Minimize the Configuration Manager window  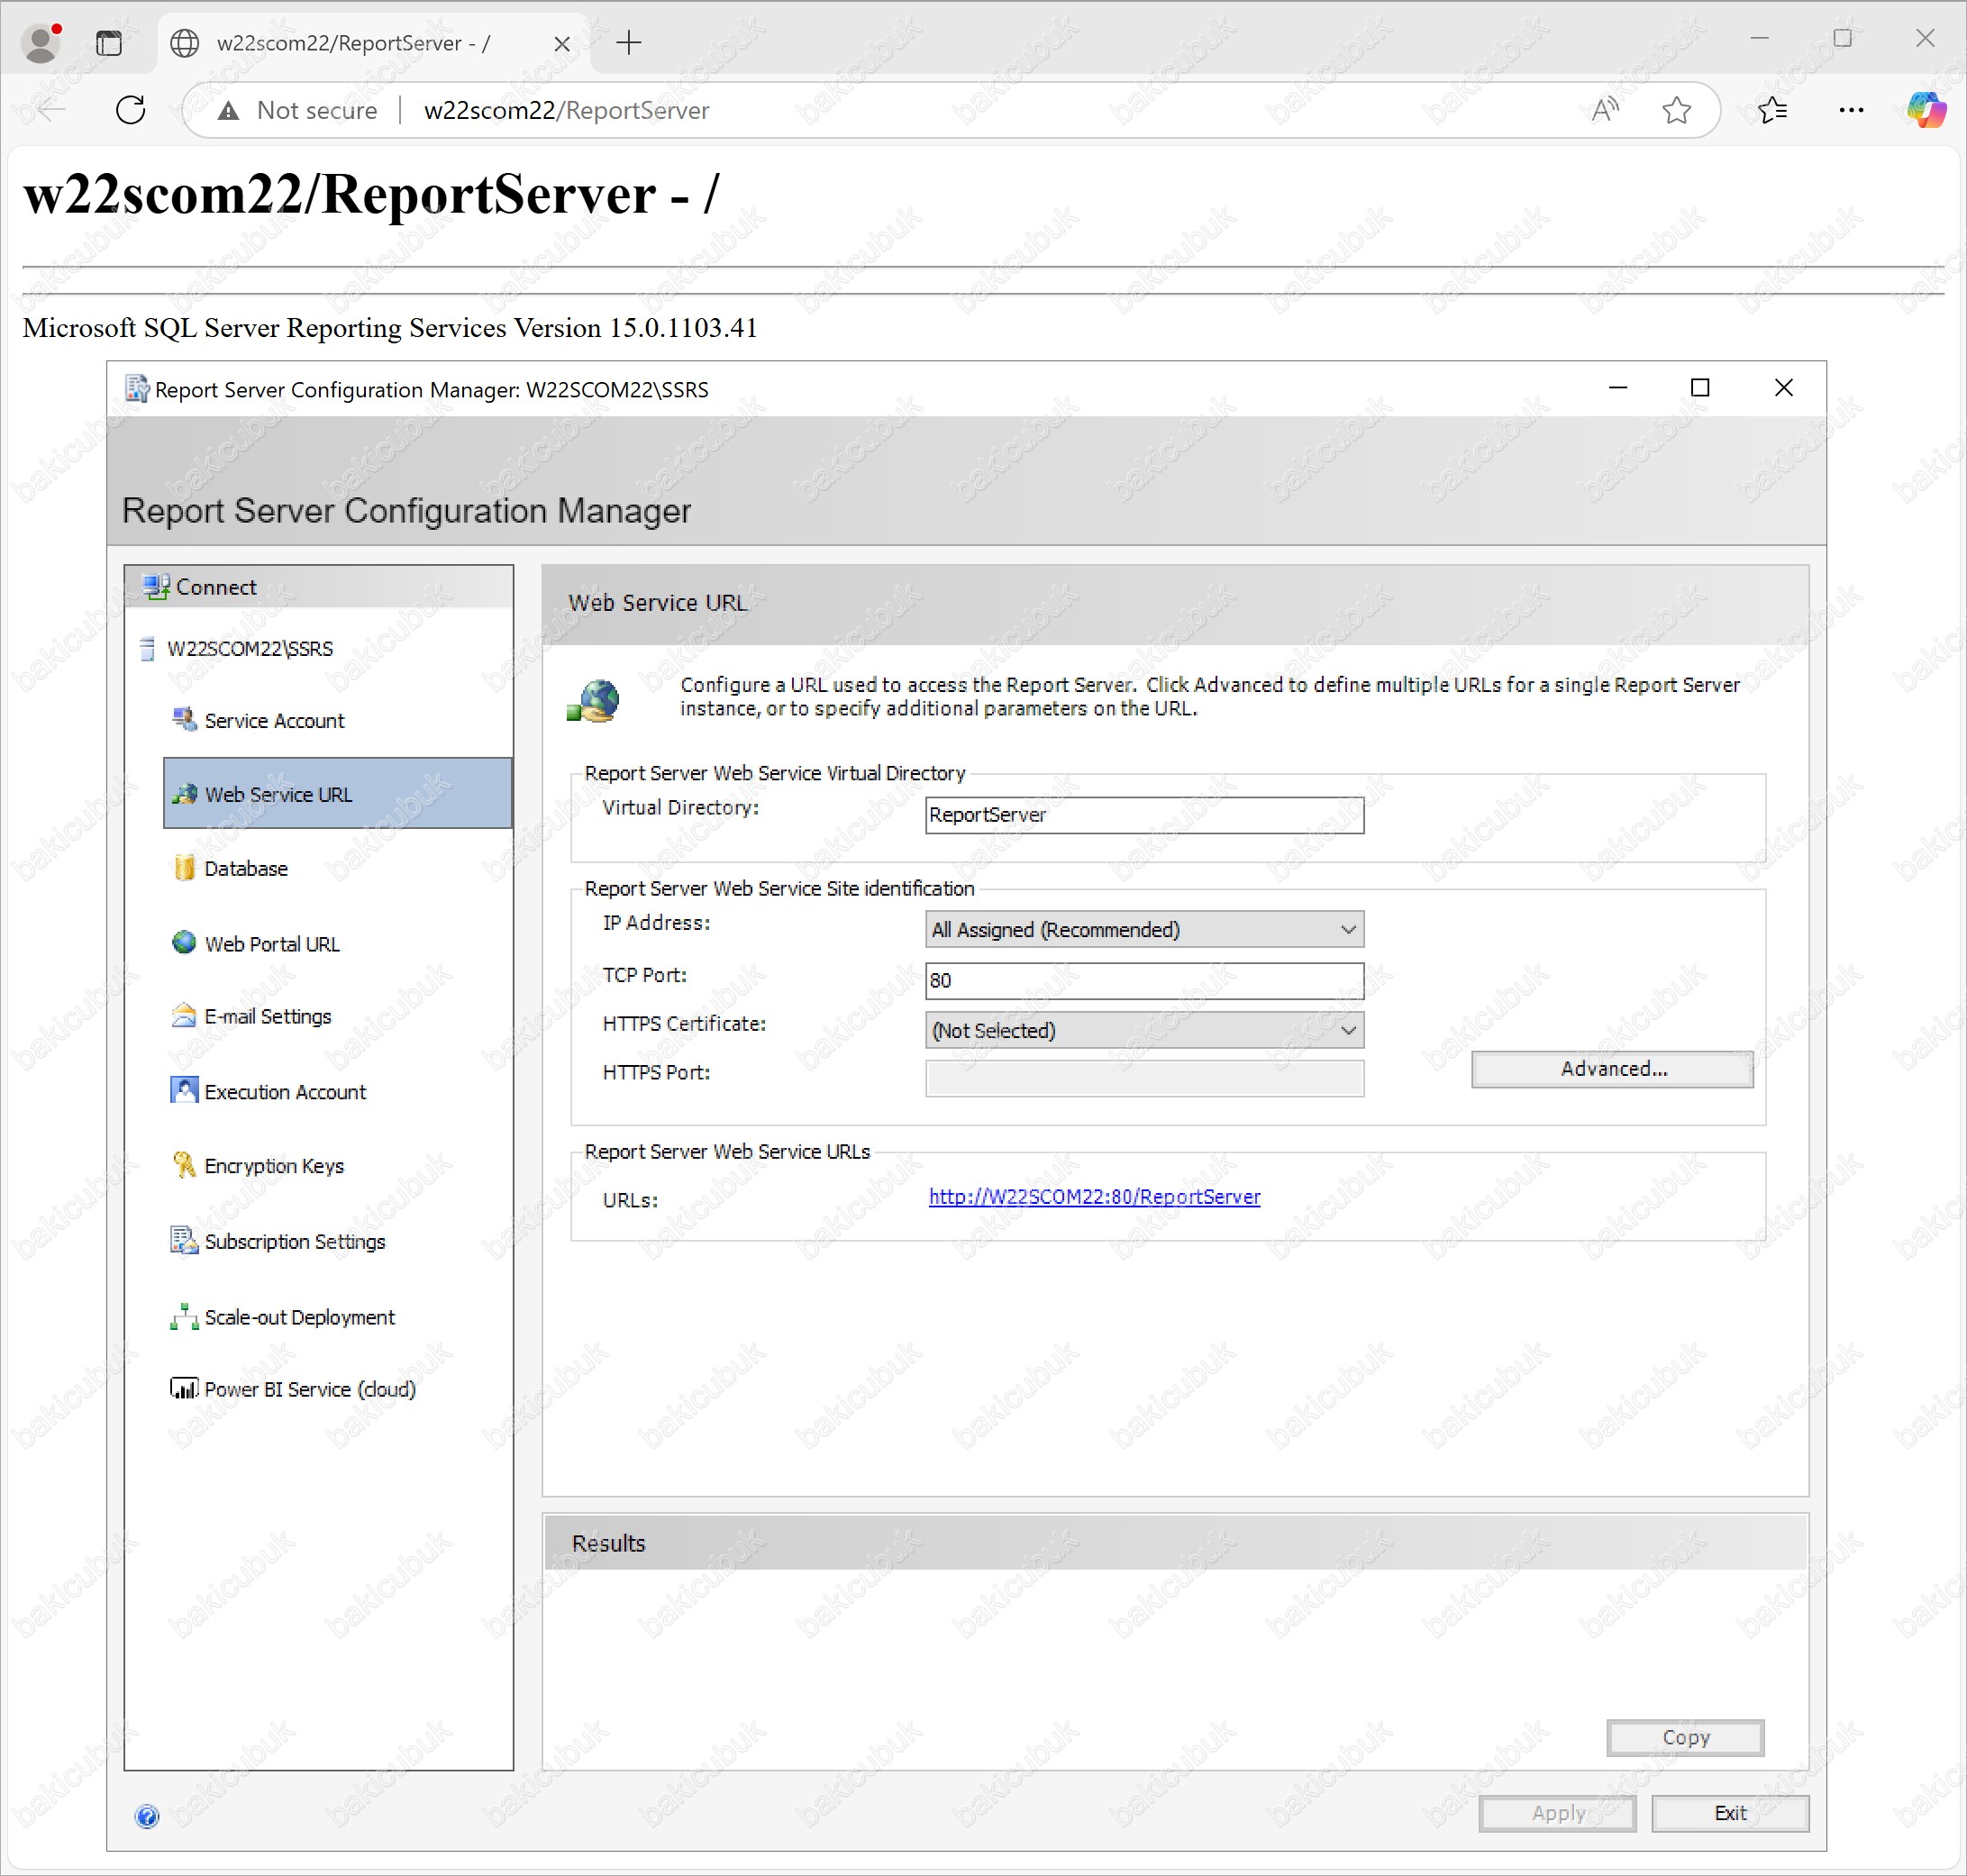pyautogui.click(x=1618, y=388)
